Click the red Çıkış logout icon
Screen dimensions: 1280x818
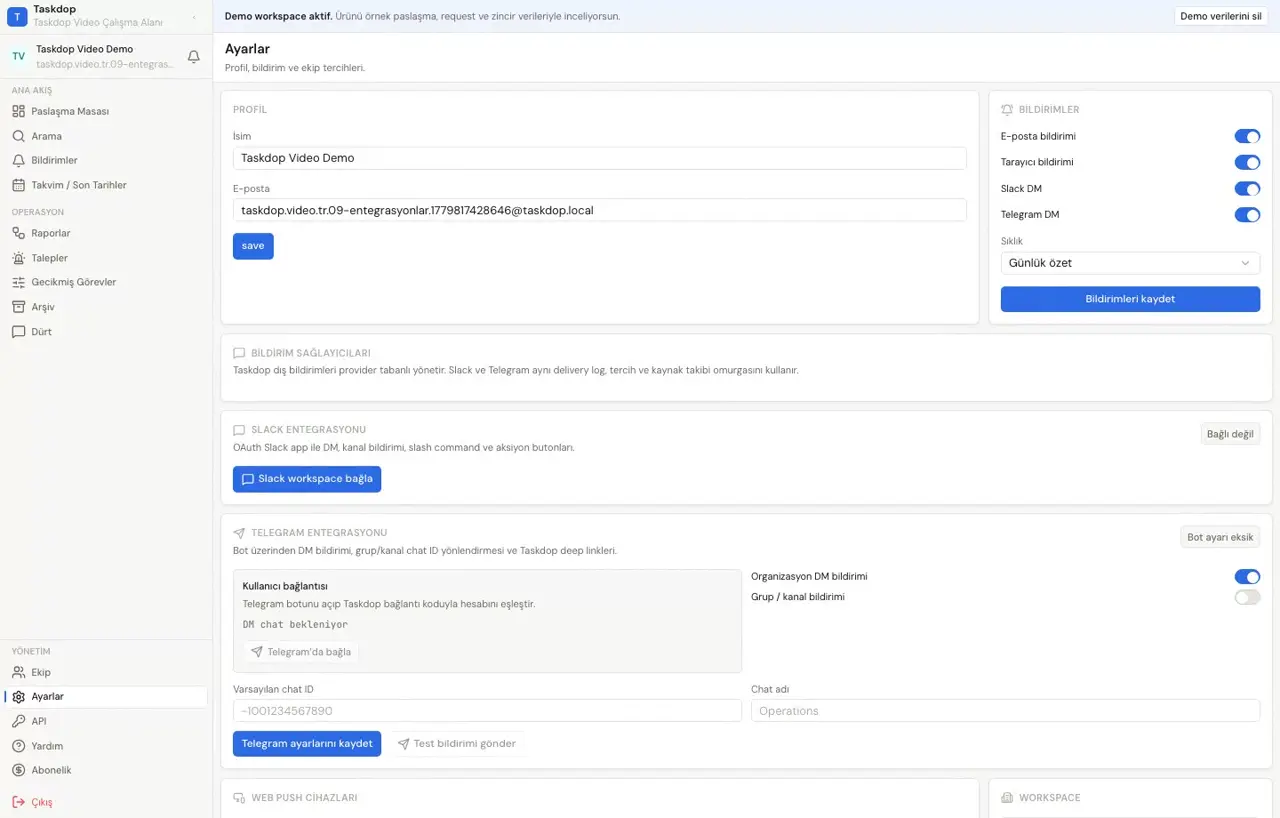[18, 802]
